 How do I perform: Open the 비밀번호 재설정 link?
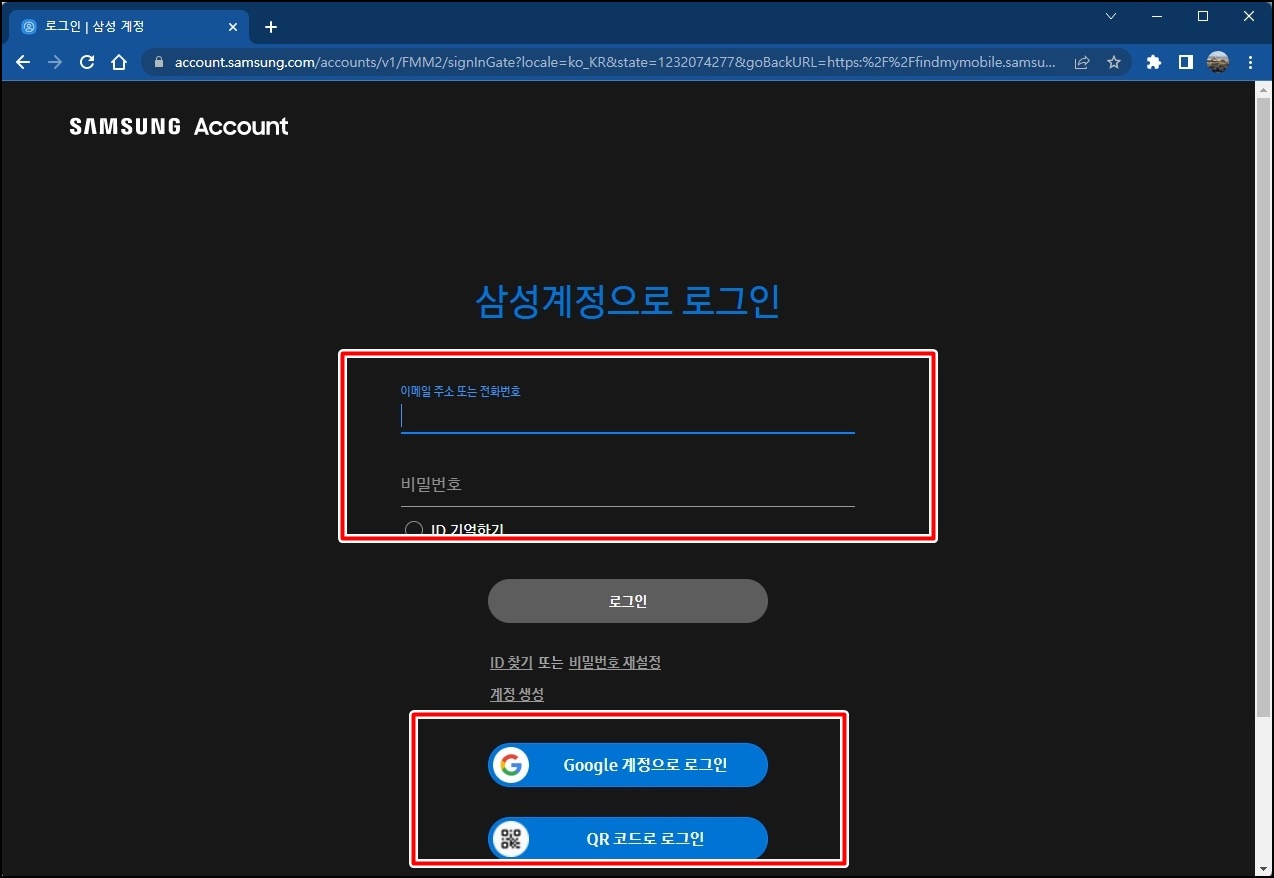click(614, 662)
